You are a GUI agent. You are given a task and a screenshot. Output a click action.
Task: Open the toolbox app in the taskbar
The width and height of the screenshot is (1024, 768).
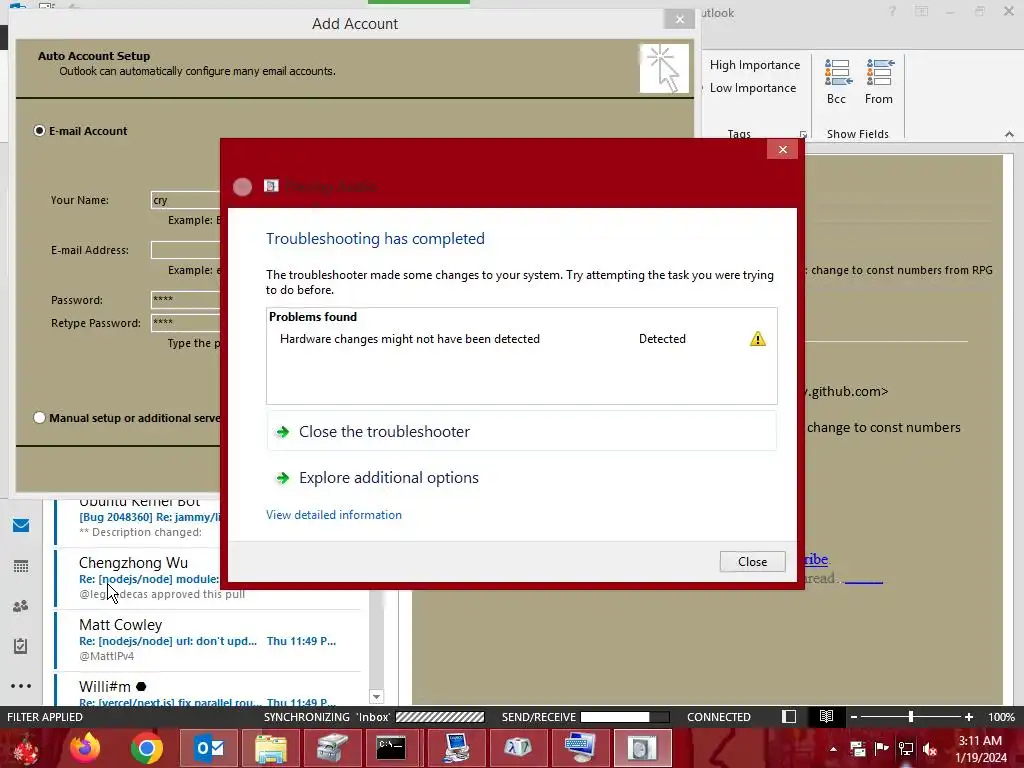(332, 748)
